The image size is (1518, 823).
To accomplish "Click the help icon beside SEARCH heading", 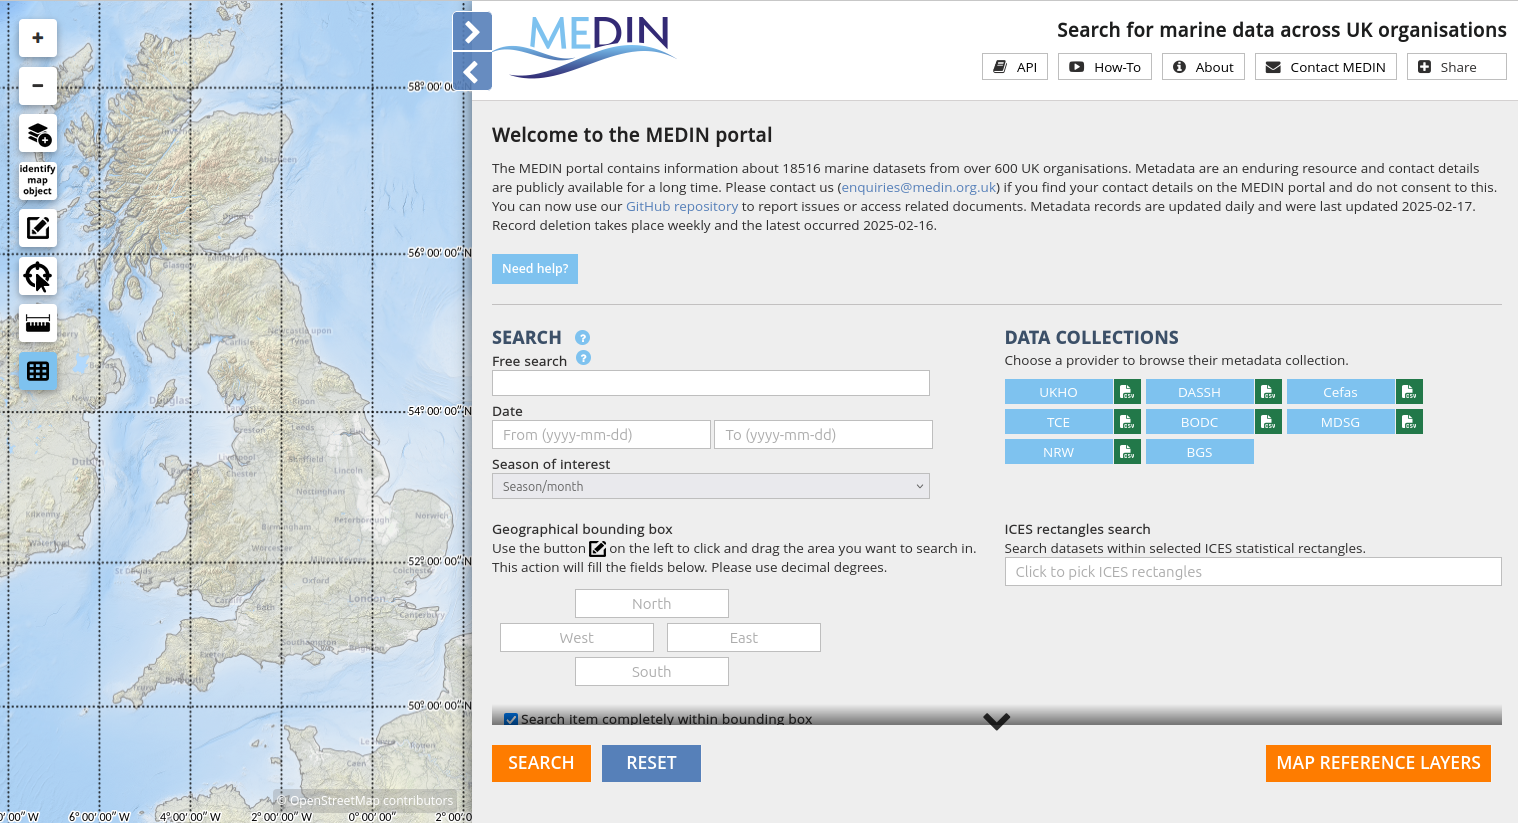I will [x=582, y=338].
